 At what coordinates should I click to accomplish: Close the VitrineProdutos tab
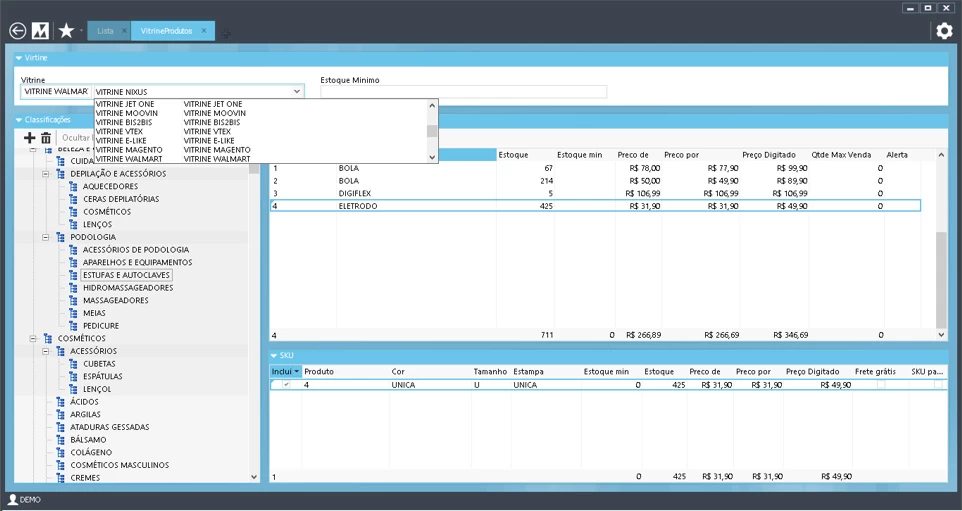[204, 31]
